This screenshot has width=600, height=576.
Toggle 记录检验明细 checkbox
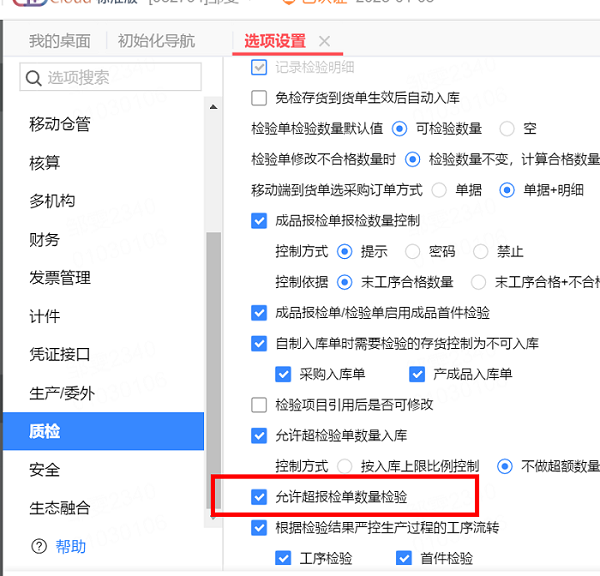(x=259, y=68)
